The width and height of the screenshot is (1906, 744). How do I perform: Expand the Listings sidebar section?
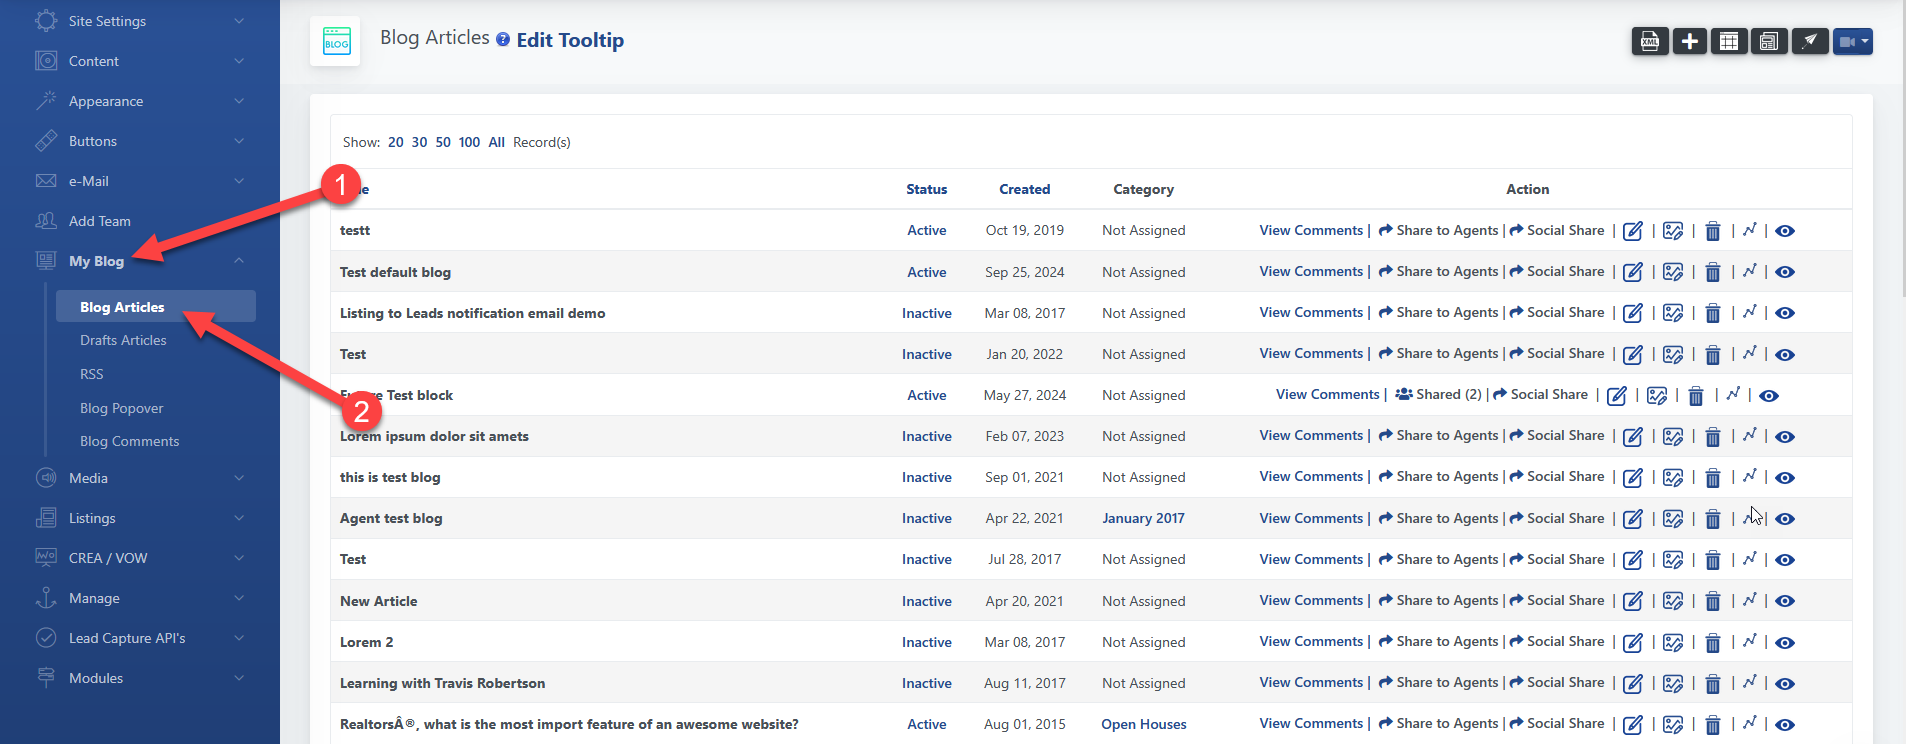140,518
